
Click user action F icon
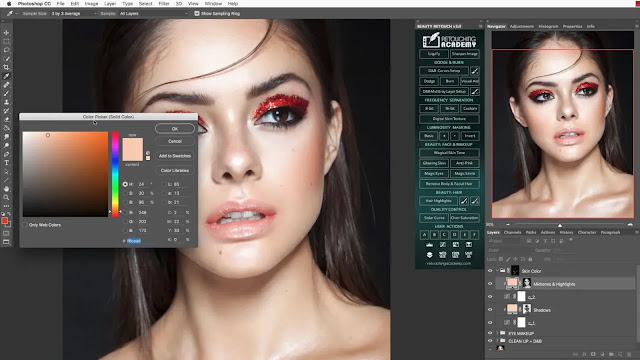[x=474, y=235]
